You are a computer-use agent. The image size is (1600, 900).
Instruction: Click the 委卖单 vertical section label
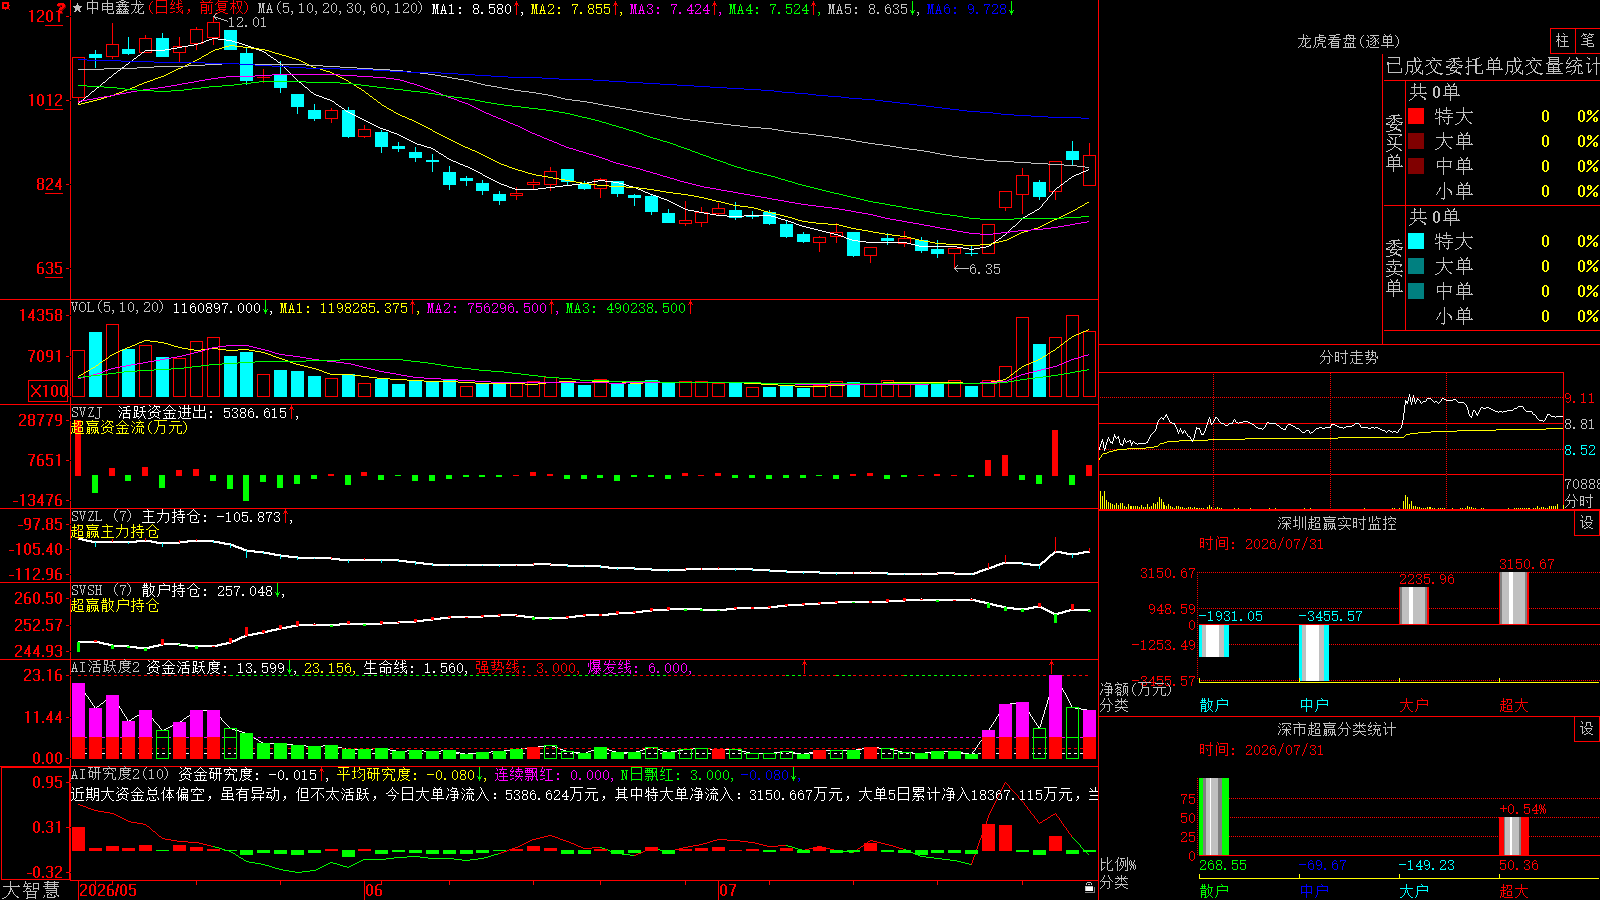click(x=1394, y=267)
